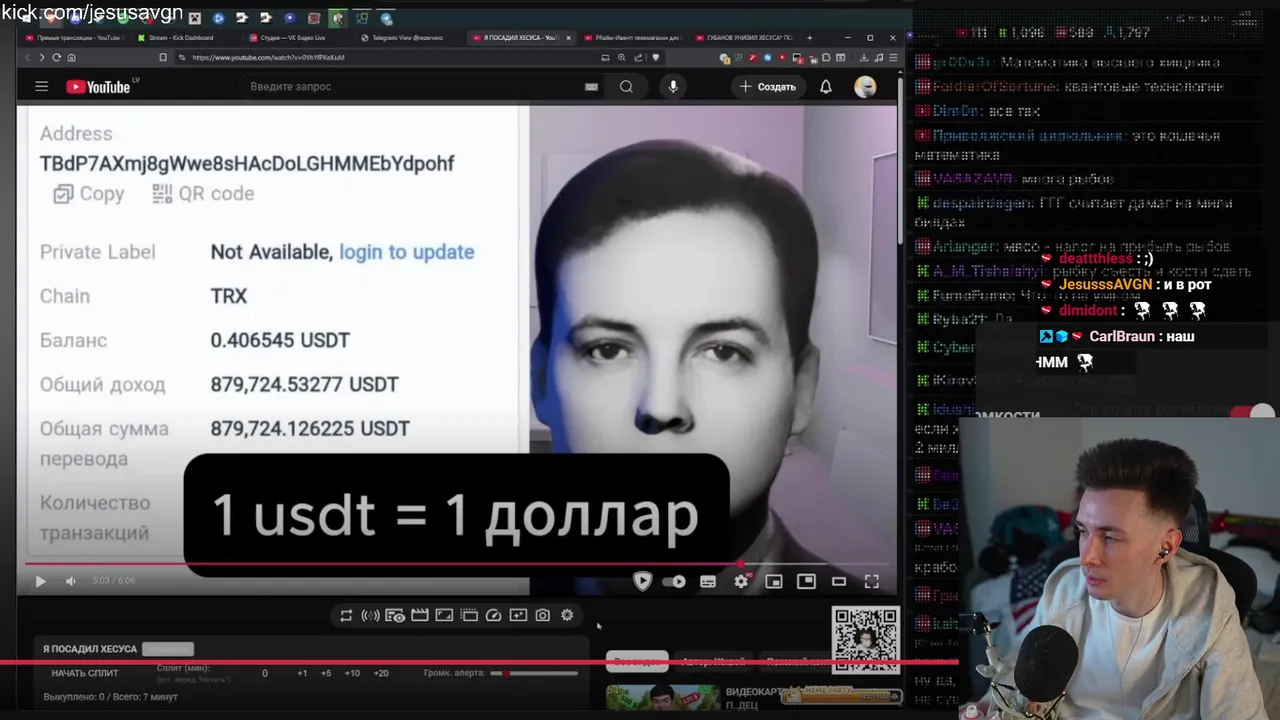
Task: Switch to 'Stream - Kick Dashboard' tab
Action: pos(180,38)
